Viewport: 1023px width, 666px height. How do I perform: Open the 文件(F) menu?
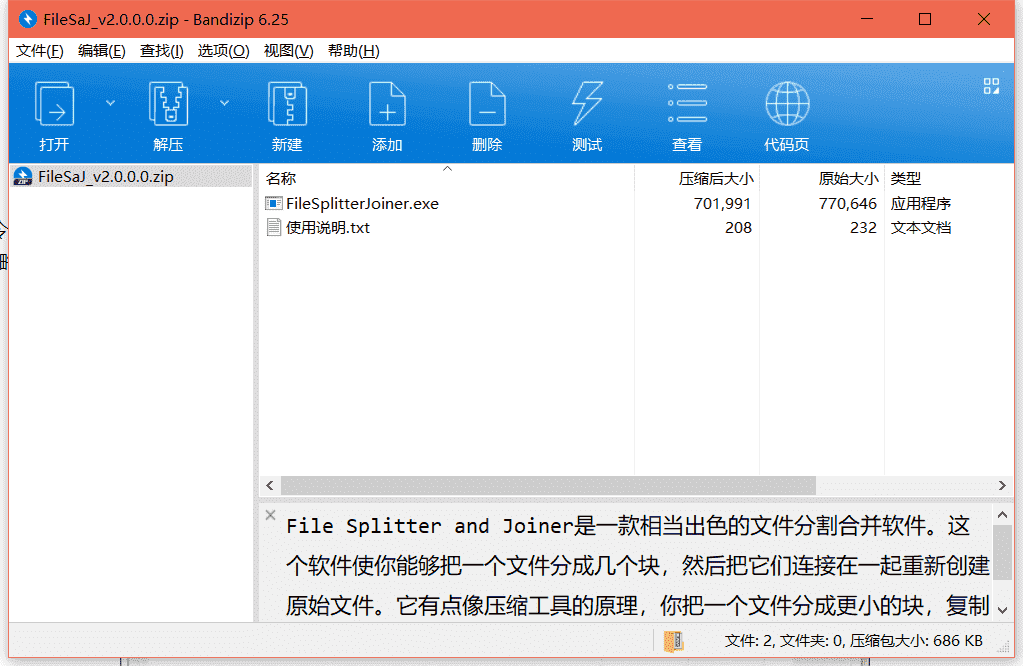tap(39, 51)
